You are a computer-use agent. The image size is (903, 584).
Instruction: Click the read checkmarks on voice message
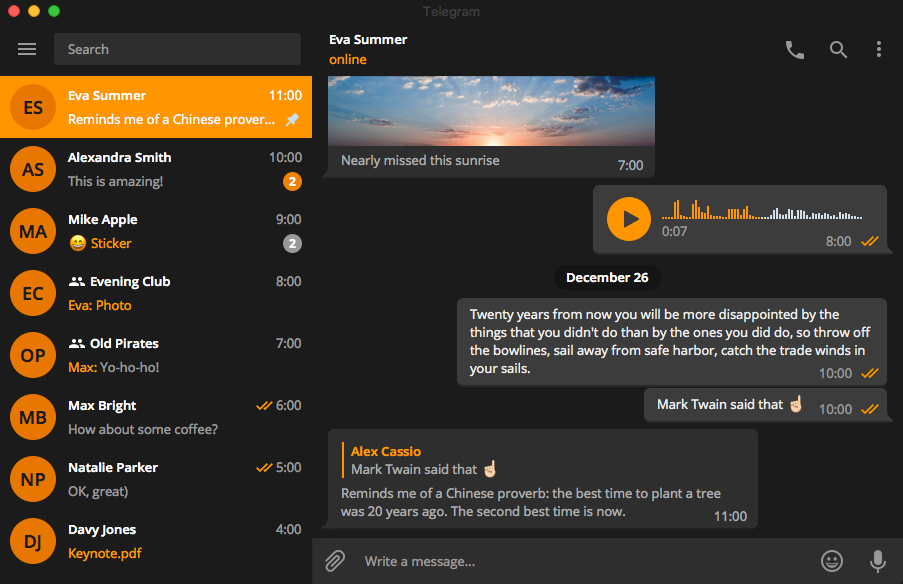click(870, 241)
